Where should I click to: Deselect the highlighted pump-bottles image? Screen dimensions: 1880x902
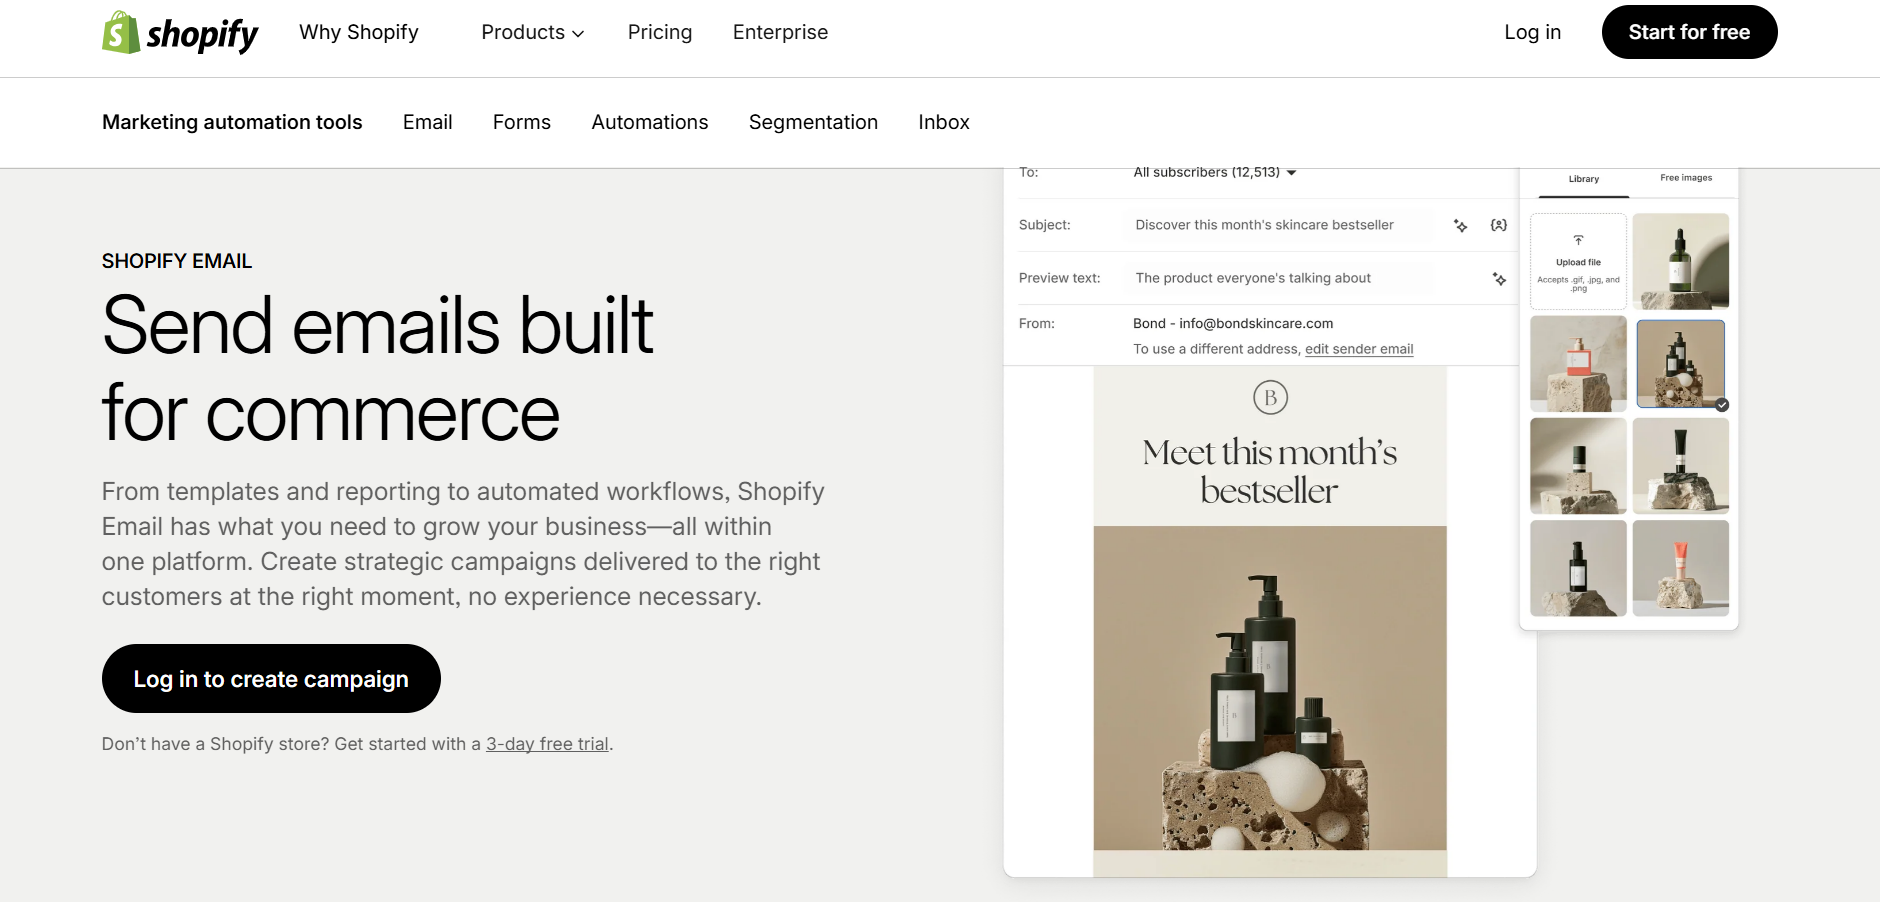pos(1680,364)
